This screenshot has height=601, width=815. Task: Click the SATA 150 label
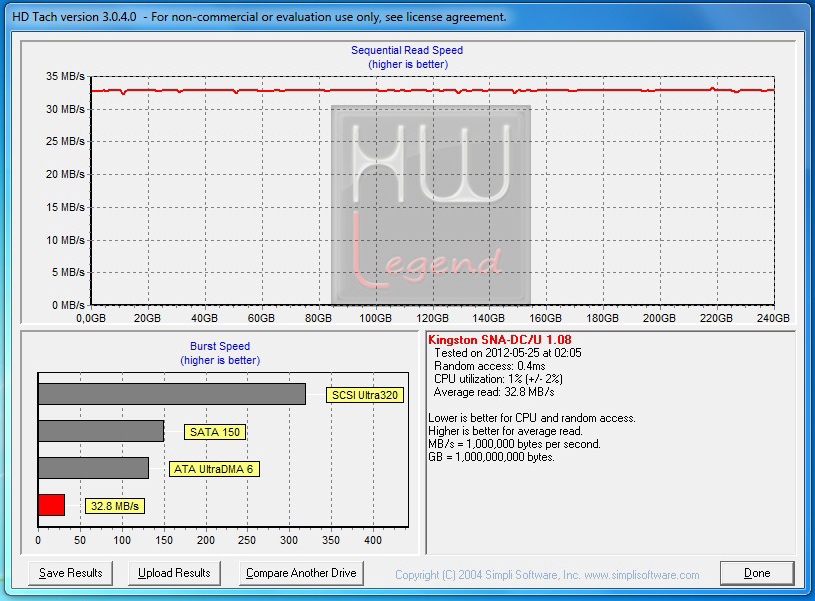coord(215,432)
